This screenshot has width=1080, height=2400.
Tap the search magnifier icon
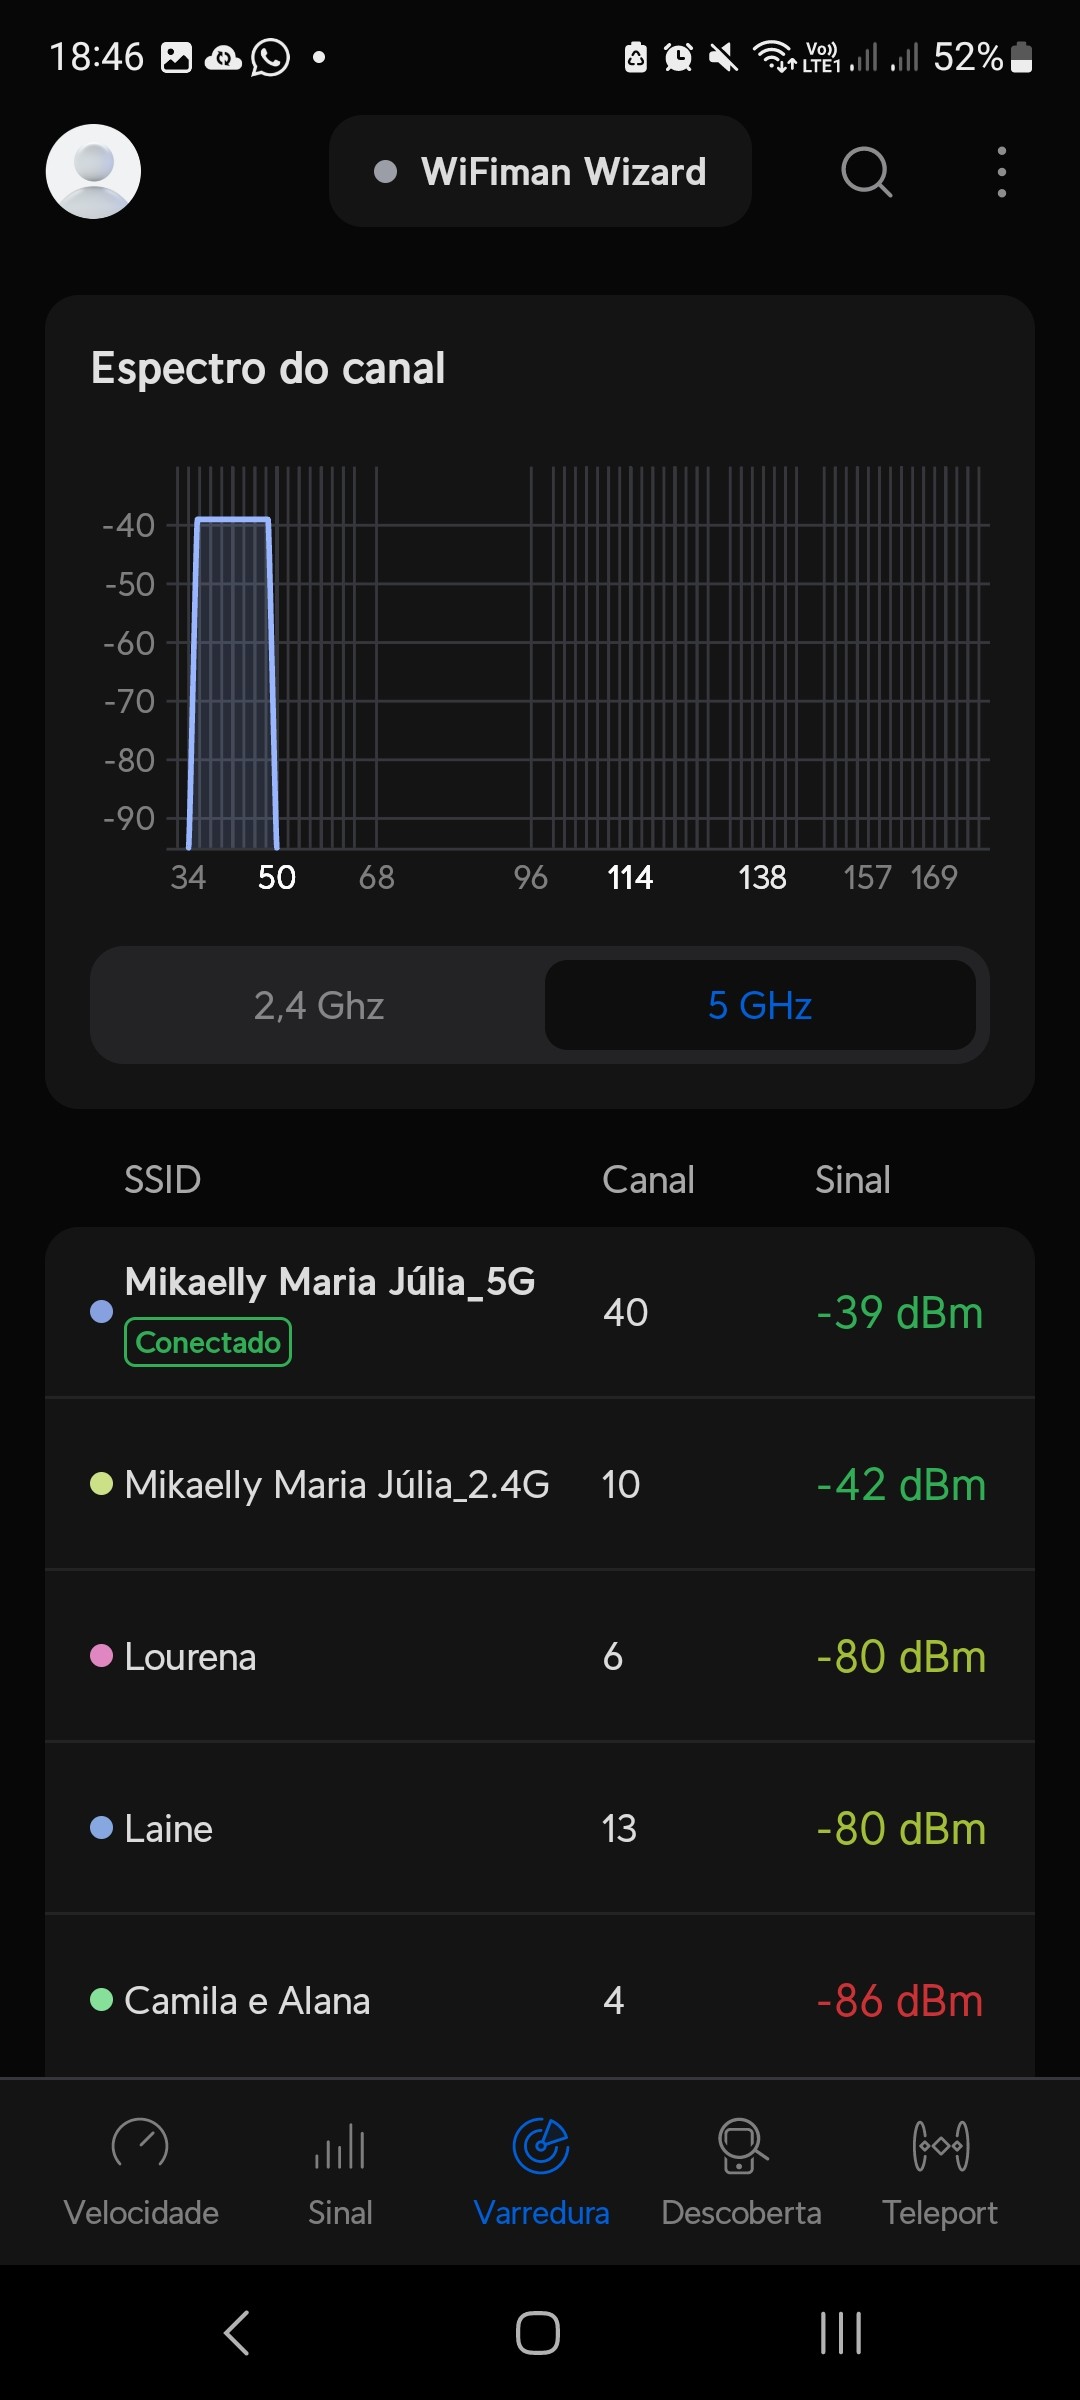pos(866,172)
